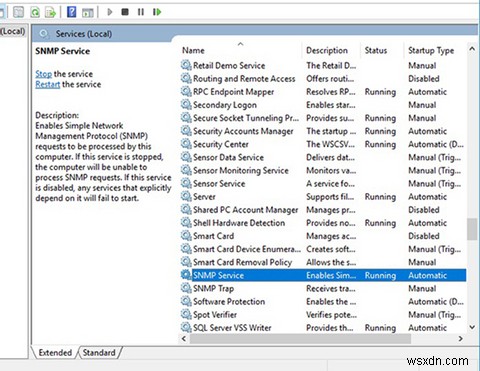Select the Retail Demo Service name
The image size is (480, 371).
[x=229, y=65]
